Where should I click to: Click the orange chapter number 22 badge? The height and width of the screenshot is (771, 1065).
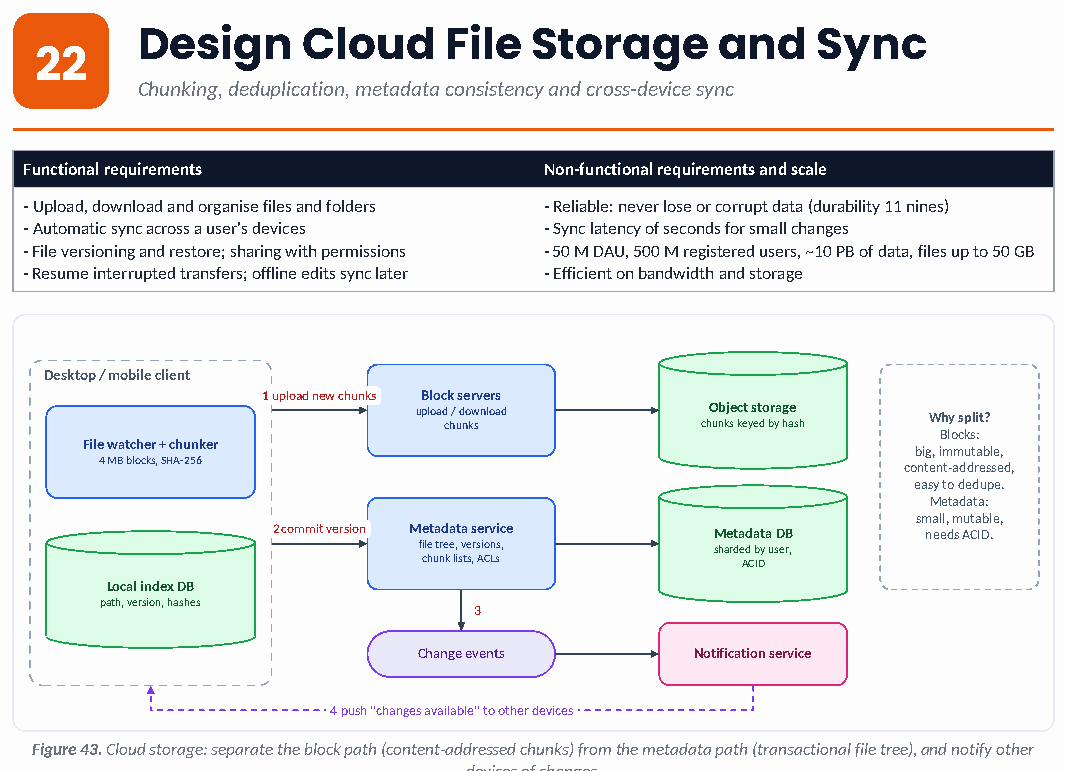(61, 61)
